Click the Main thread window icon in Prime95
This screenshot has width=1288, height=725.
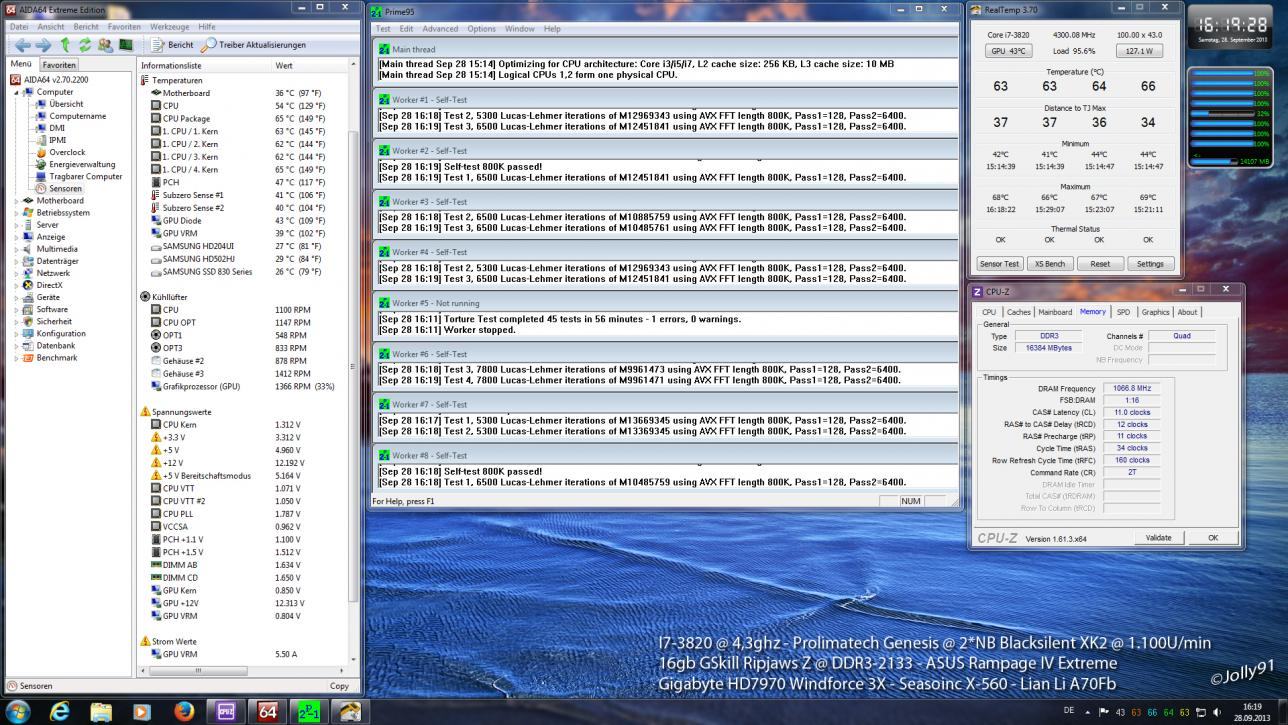click(384, 49)
